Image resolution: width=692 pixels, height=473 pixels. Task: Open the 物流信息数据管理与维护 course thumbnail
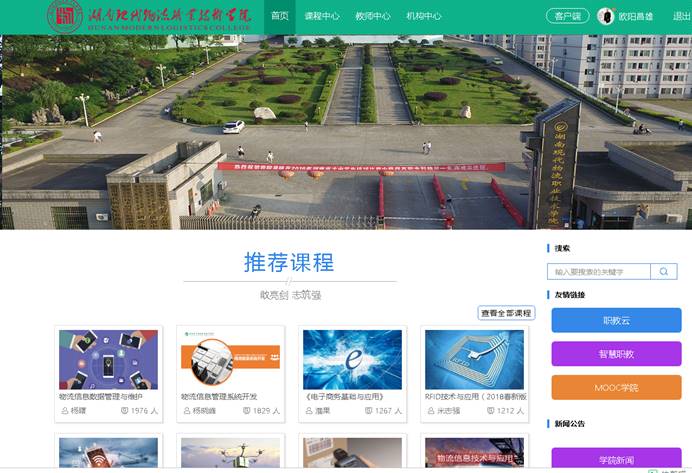click(108, 360)
